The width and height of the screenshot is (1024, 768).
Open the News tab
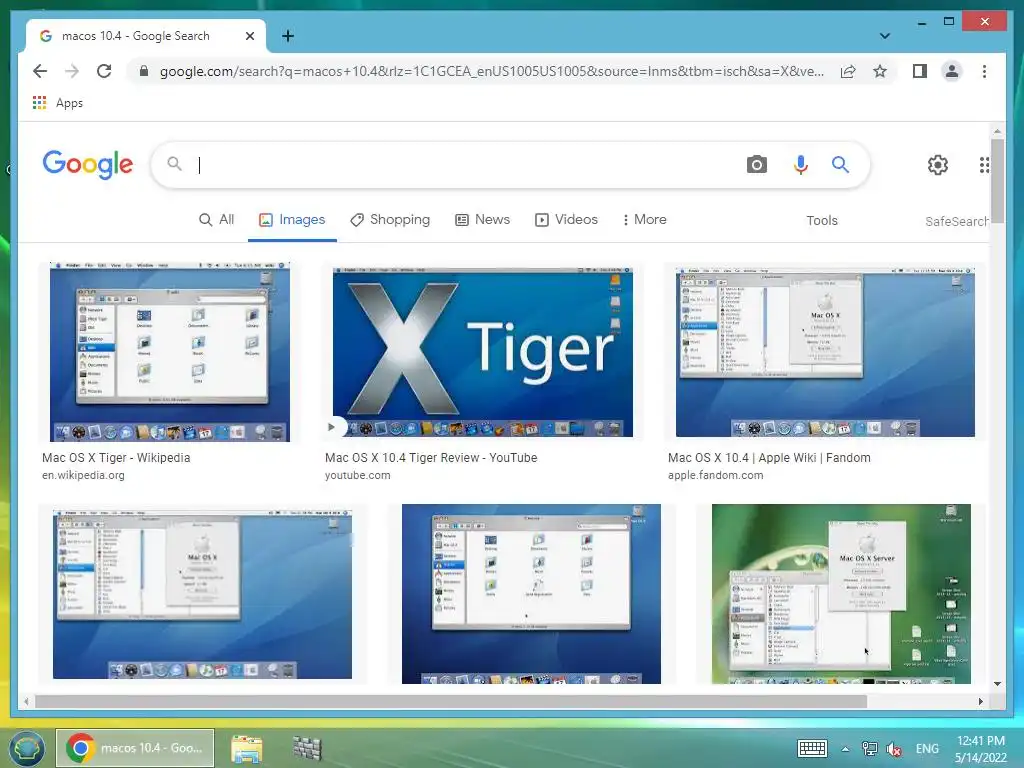[482, 219]
